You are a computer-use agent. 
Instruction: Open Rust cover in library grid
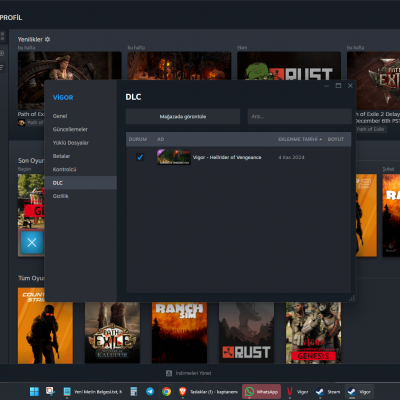click(246, 333)
